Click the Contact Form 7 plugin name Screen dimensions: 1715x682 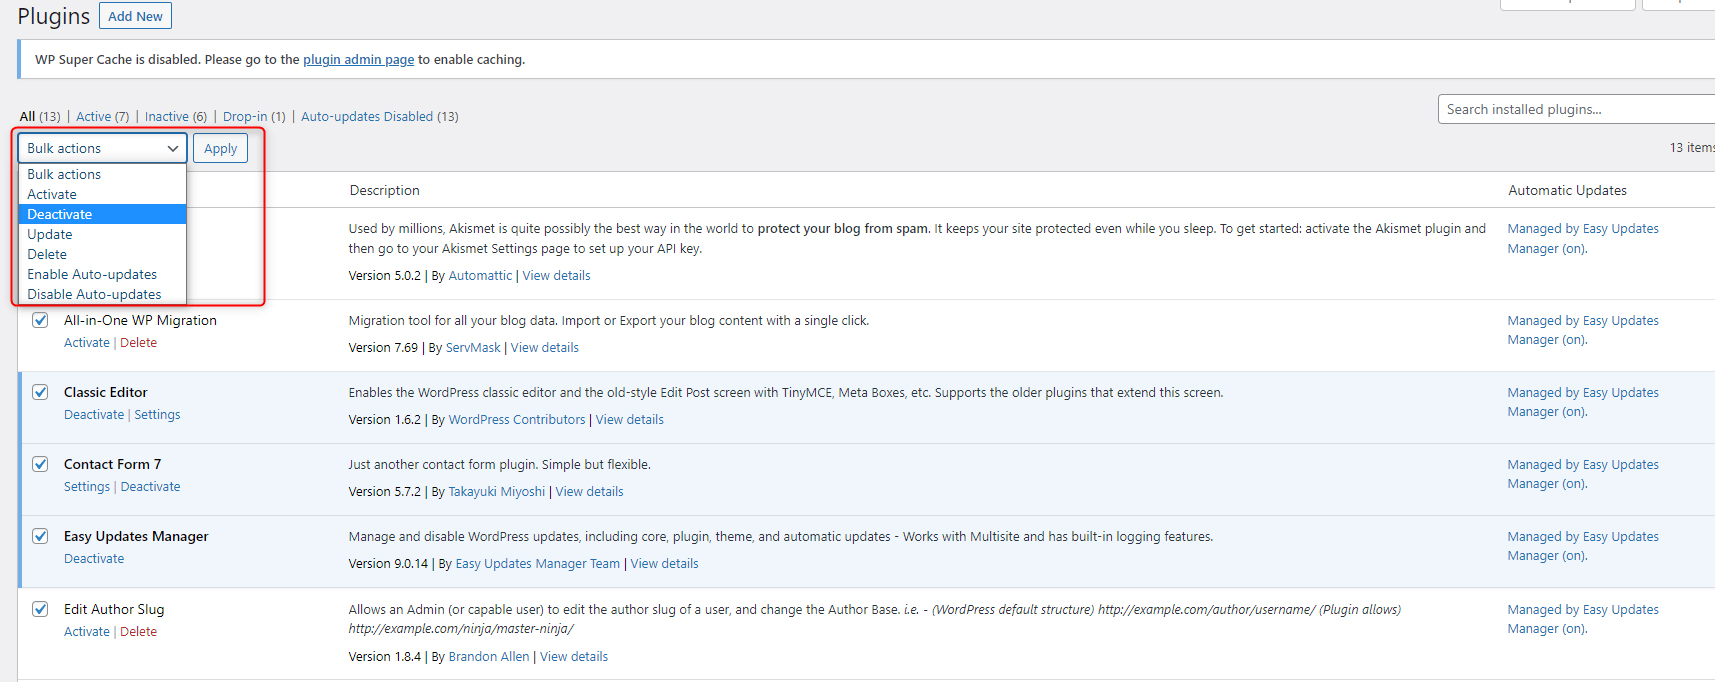click(x=112, y=464)
